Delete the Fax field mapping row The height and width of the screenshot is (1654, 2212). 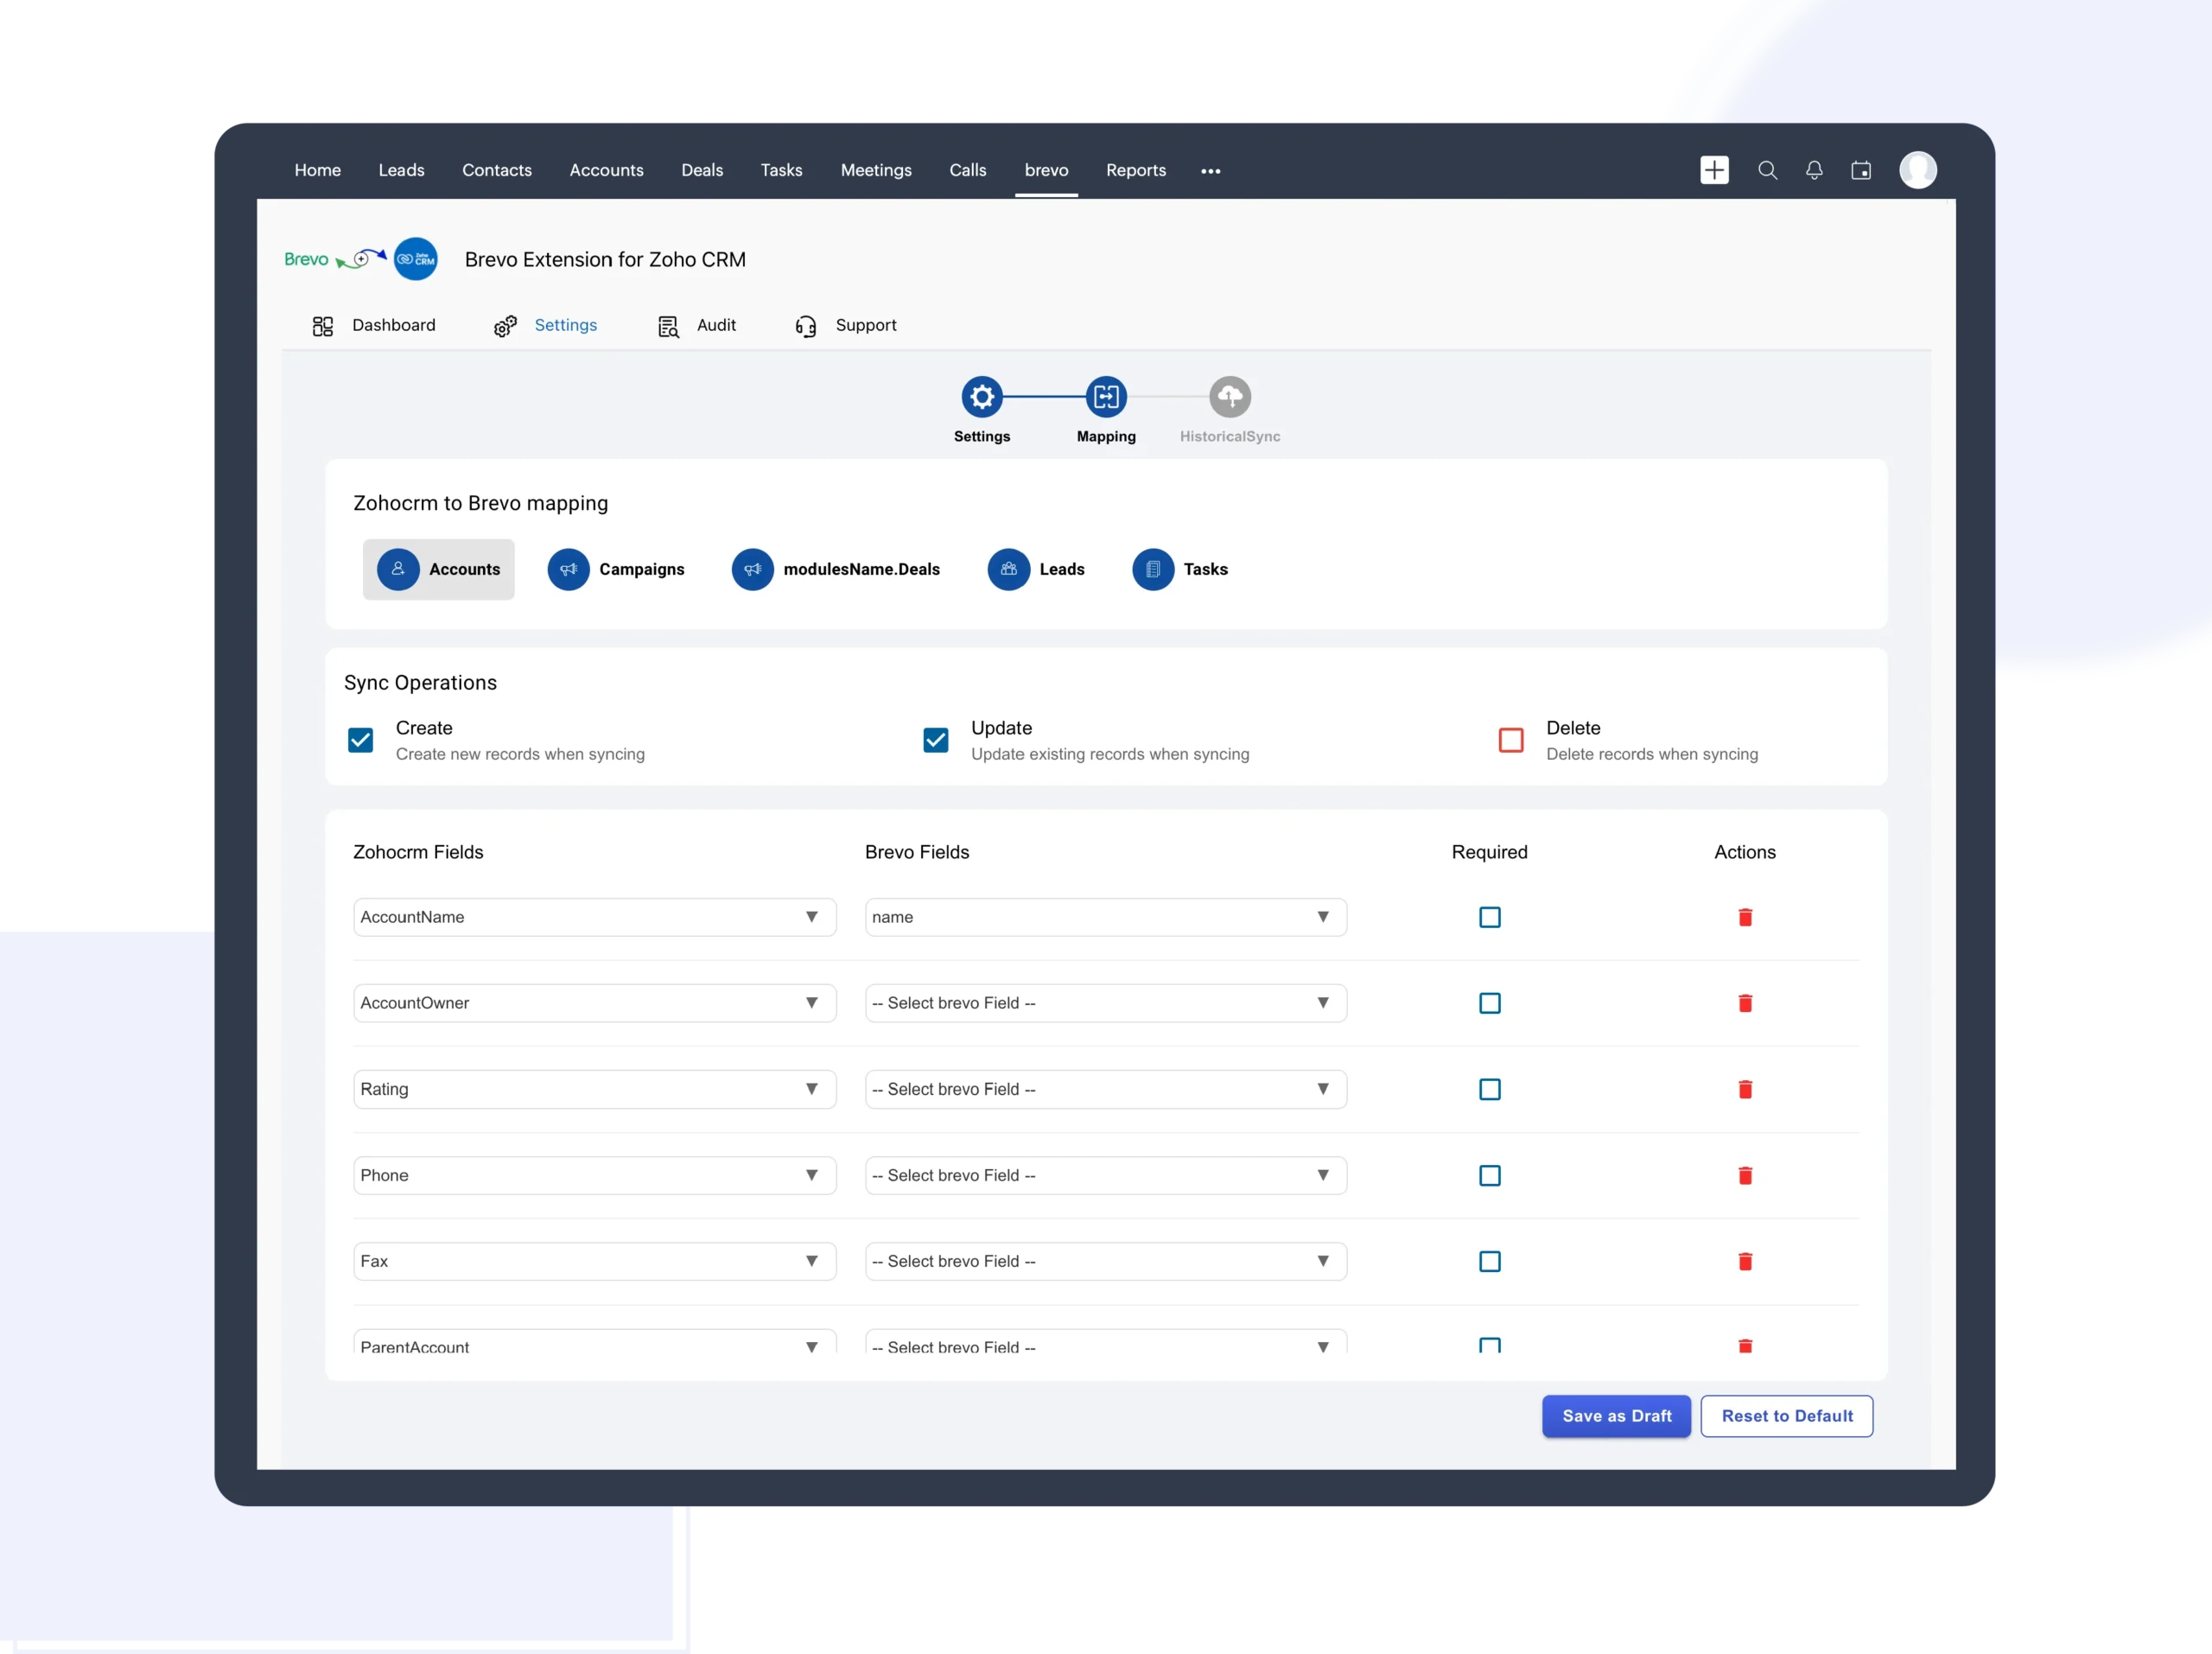1745,1261
